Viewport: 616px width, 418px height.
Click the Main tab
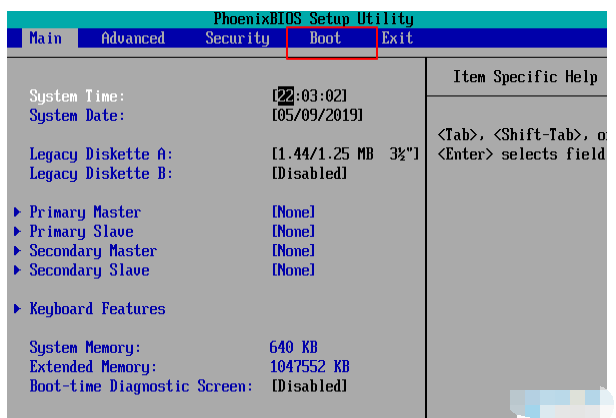[x=45, y=38]
